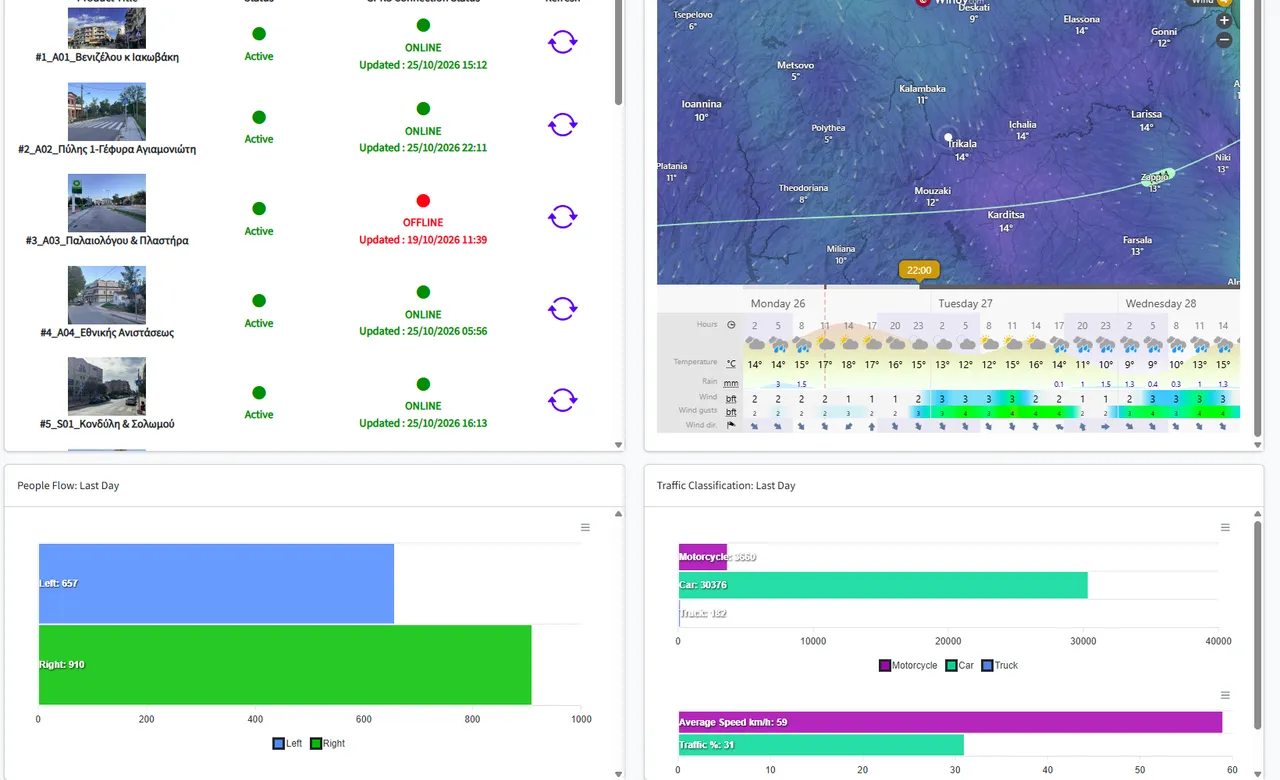The image size is (1280, 780).
Task: Click the 'Car: 30376' bar
Action: point(883,585)
